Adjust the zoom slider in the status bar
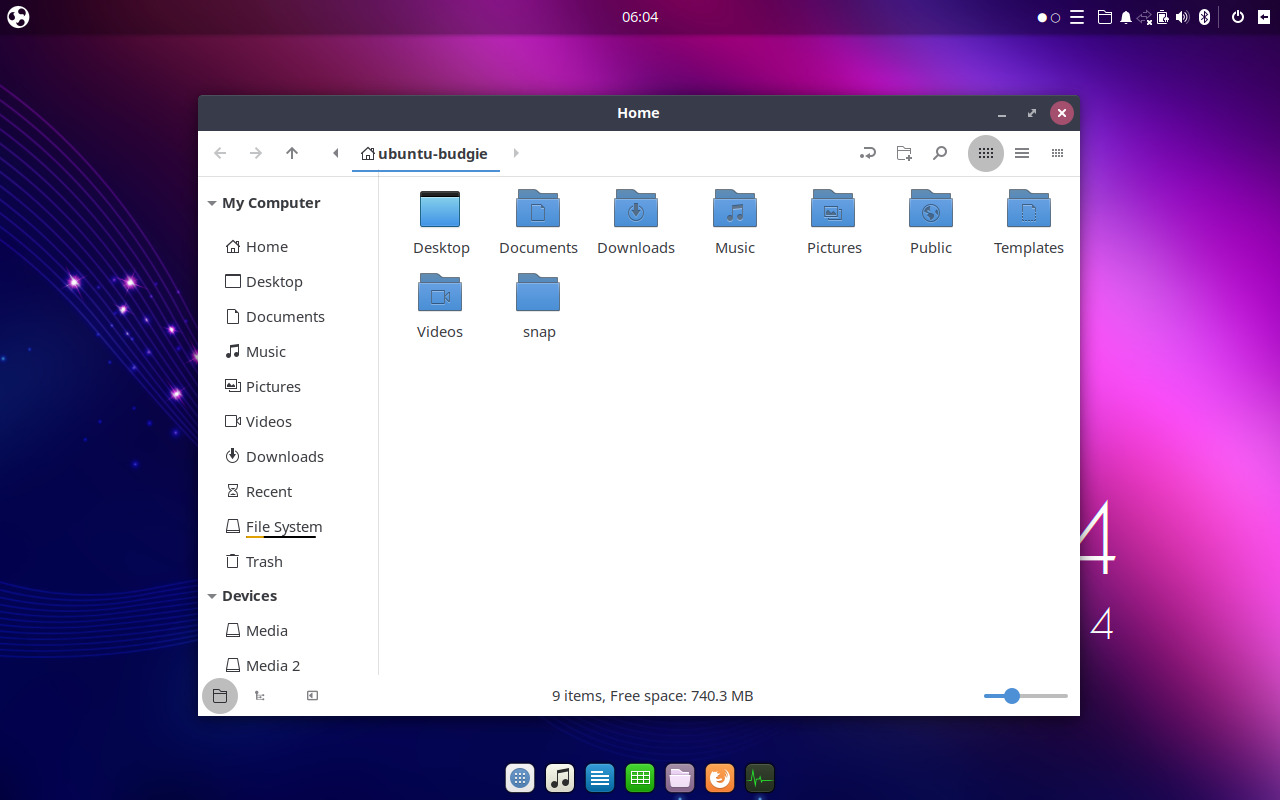The image size is (1280, 800). pos(1011,695)
